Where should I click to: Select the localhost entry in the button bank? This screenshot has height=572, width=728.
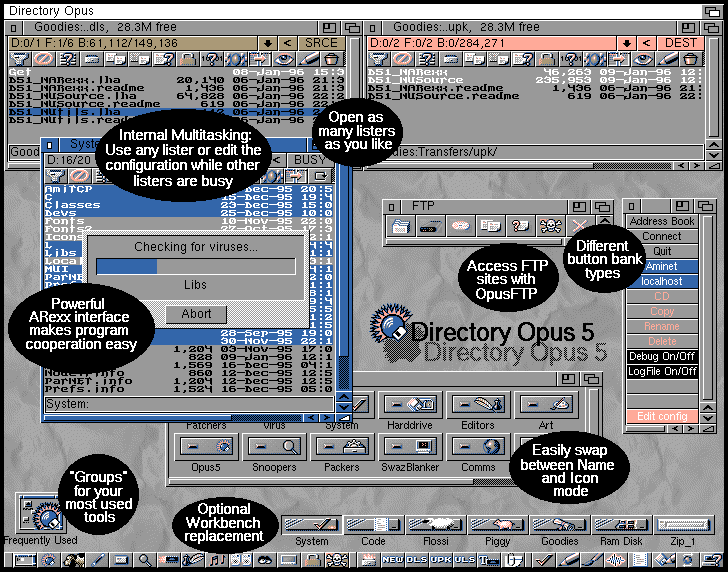[x=662, y=281]
